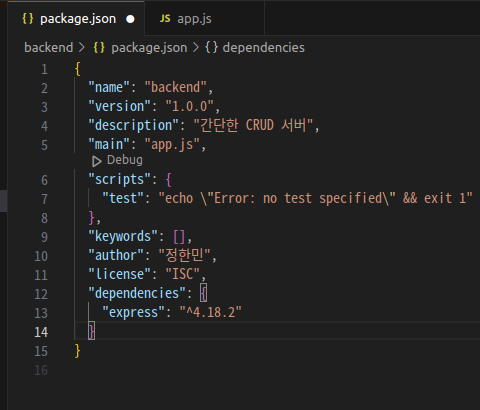Click the braces icon before dependencies breadcrumb
Screen dimensions: 480x410
click(x=211, y=47)
